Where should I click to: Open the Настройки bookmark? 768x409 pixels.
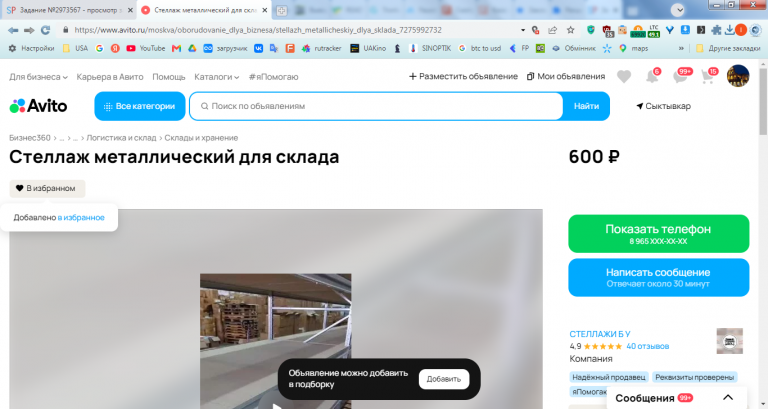pos(31,48)
